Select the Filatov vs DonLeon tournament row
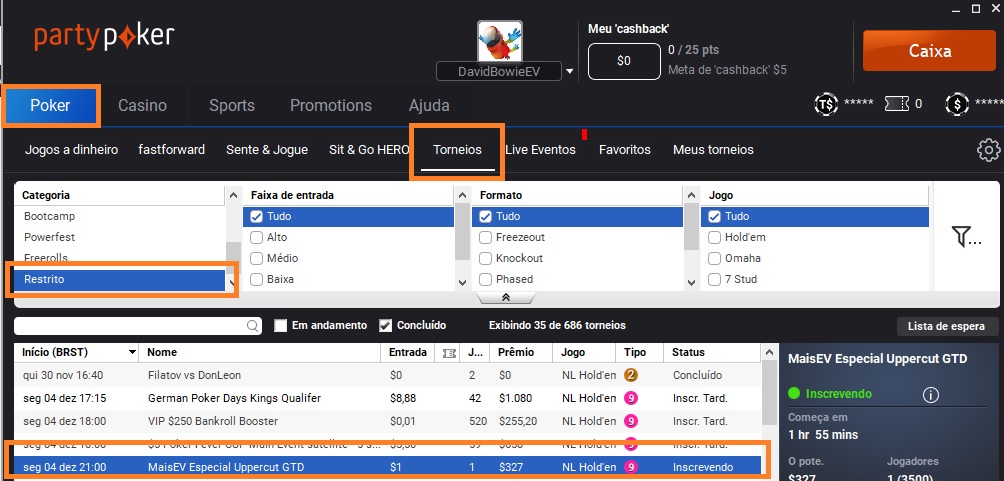Screen dimensions: 1004x481 [388, 375]
